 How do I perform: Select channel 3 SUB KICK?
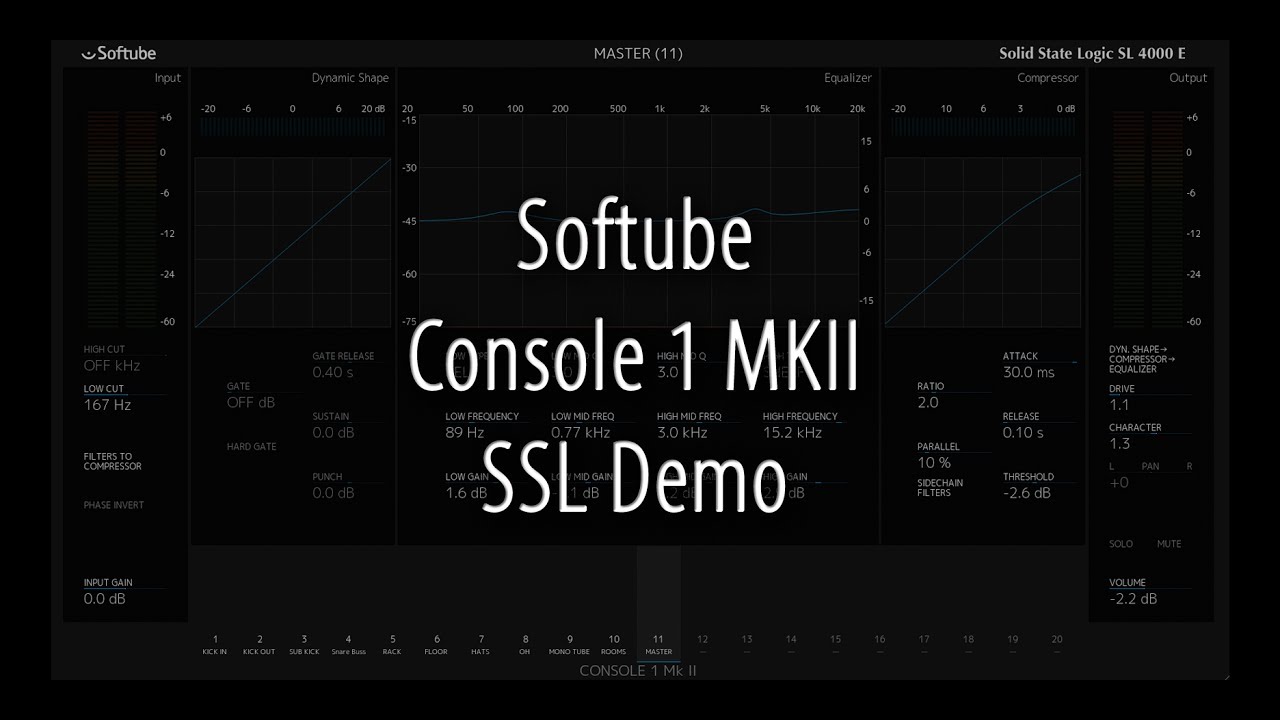pyautogui.click(x=304, y=645)
